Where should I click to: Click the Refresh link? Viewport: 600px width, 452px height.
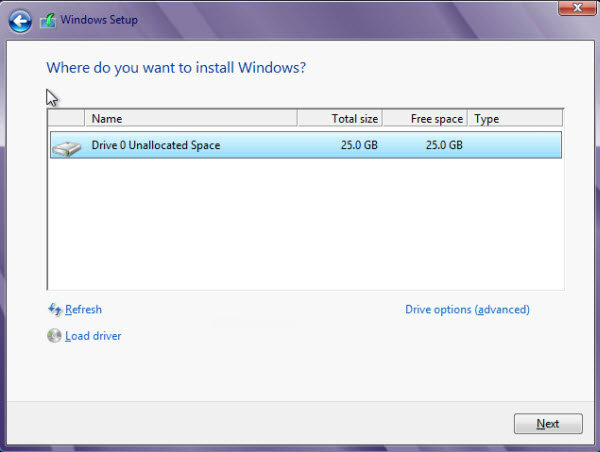[x=83, y=309]
